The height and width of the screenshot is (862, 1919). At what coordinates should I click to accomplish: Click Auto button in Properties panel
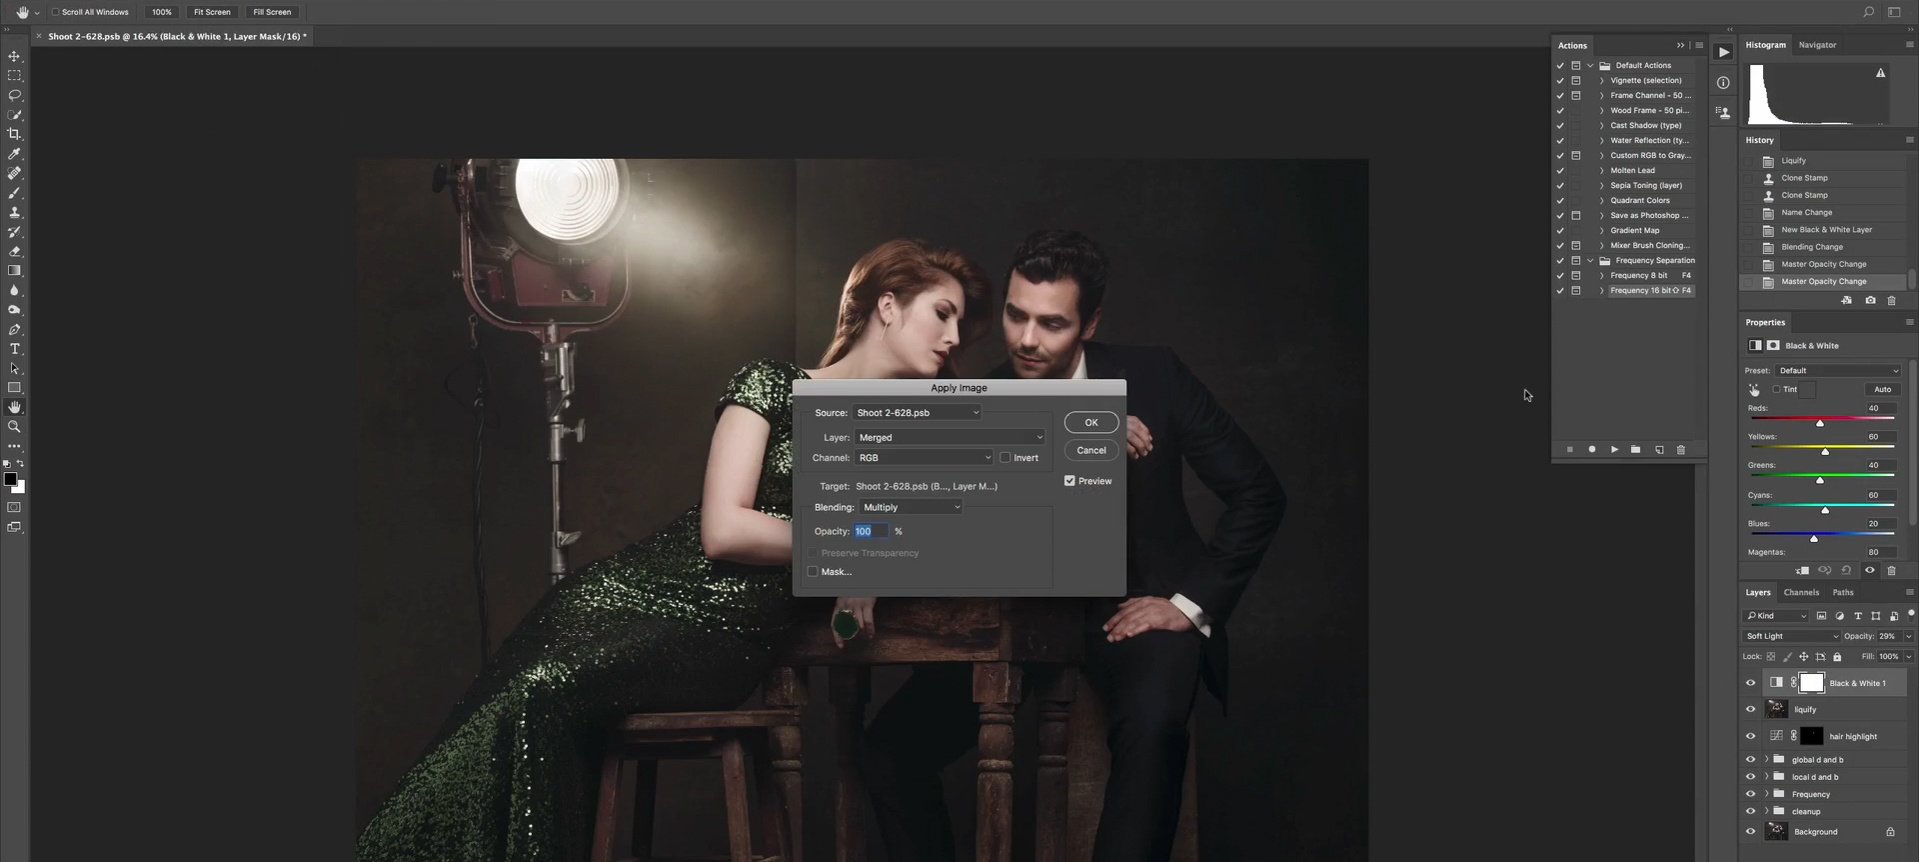pyautogui.click(x=1882, y=389)
